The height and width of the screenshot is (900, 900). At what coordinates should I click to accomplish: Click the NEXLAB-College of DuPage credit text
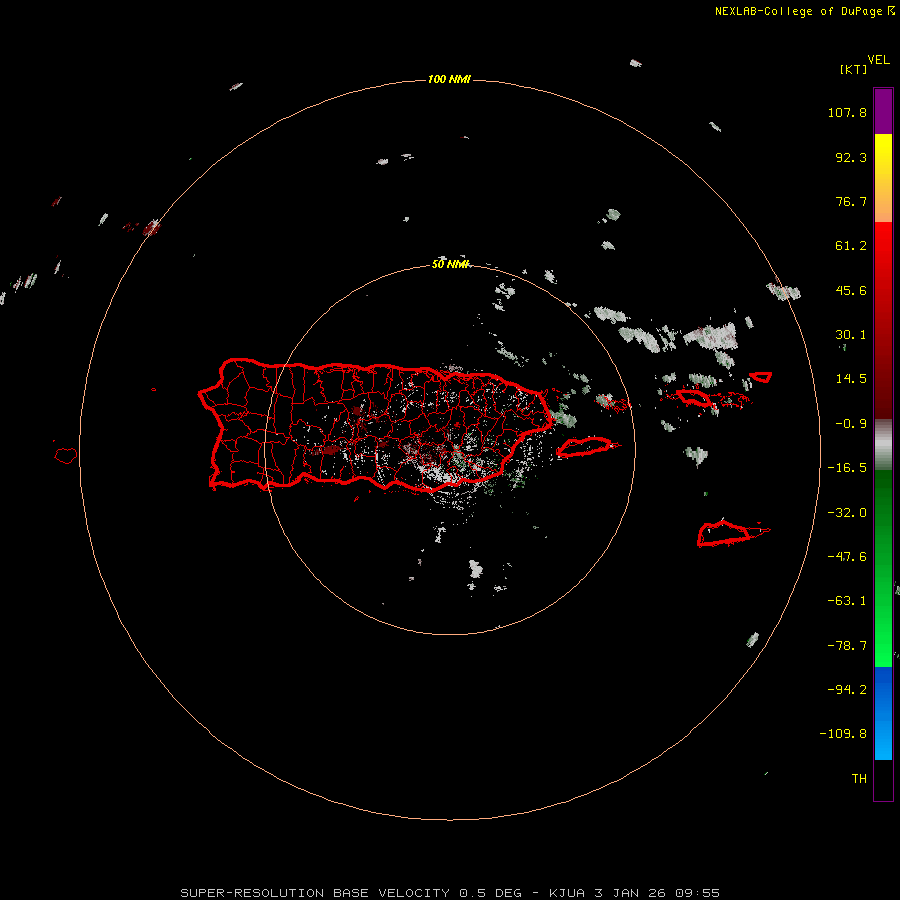coord(805,11)
